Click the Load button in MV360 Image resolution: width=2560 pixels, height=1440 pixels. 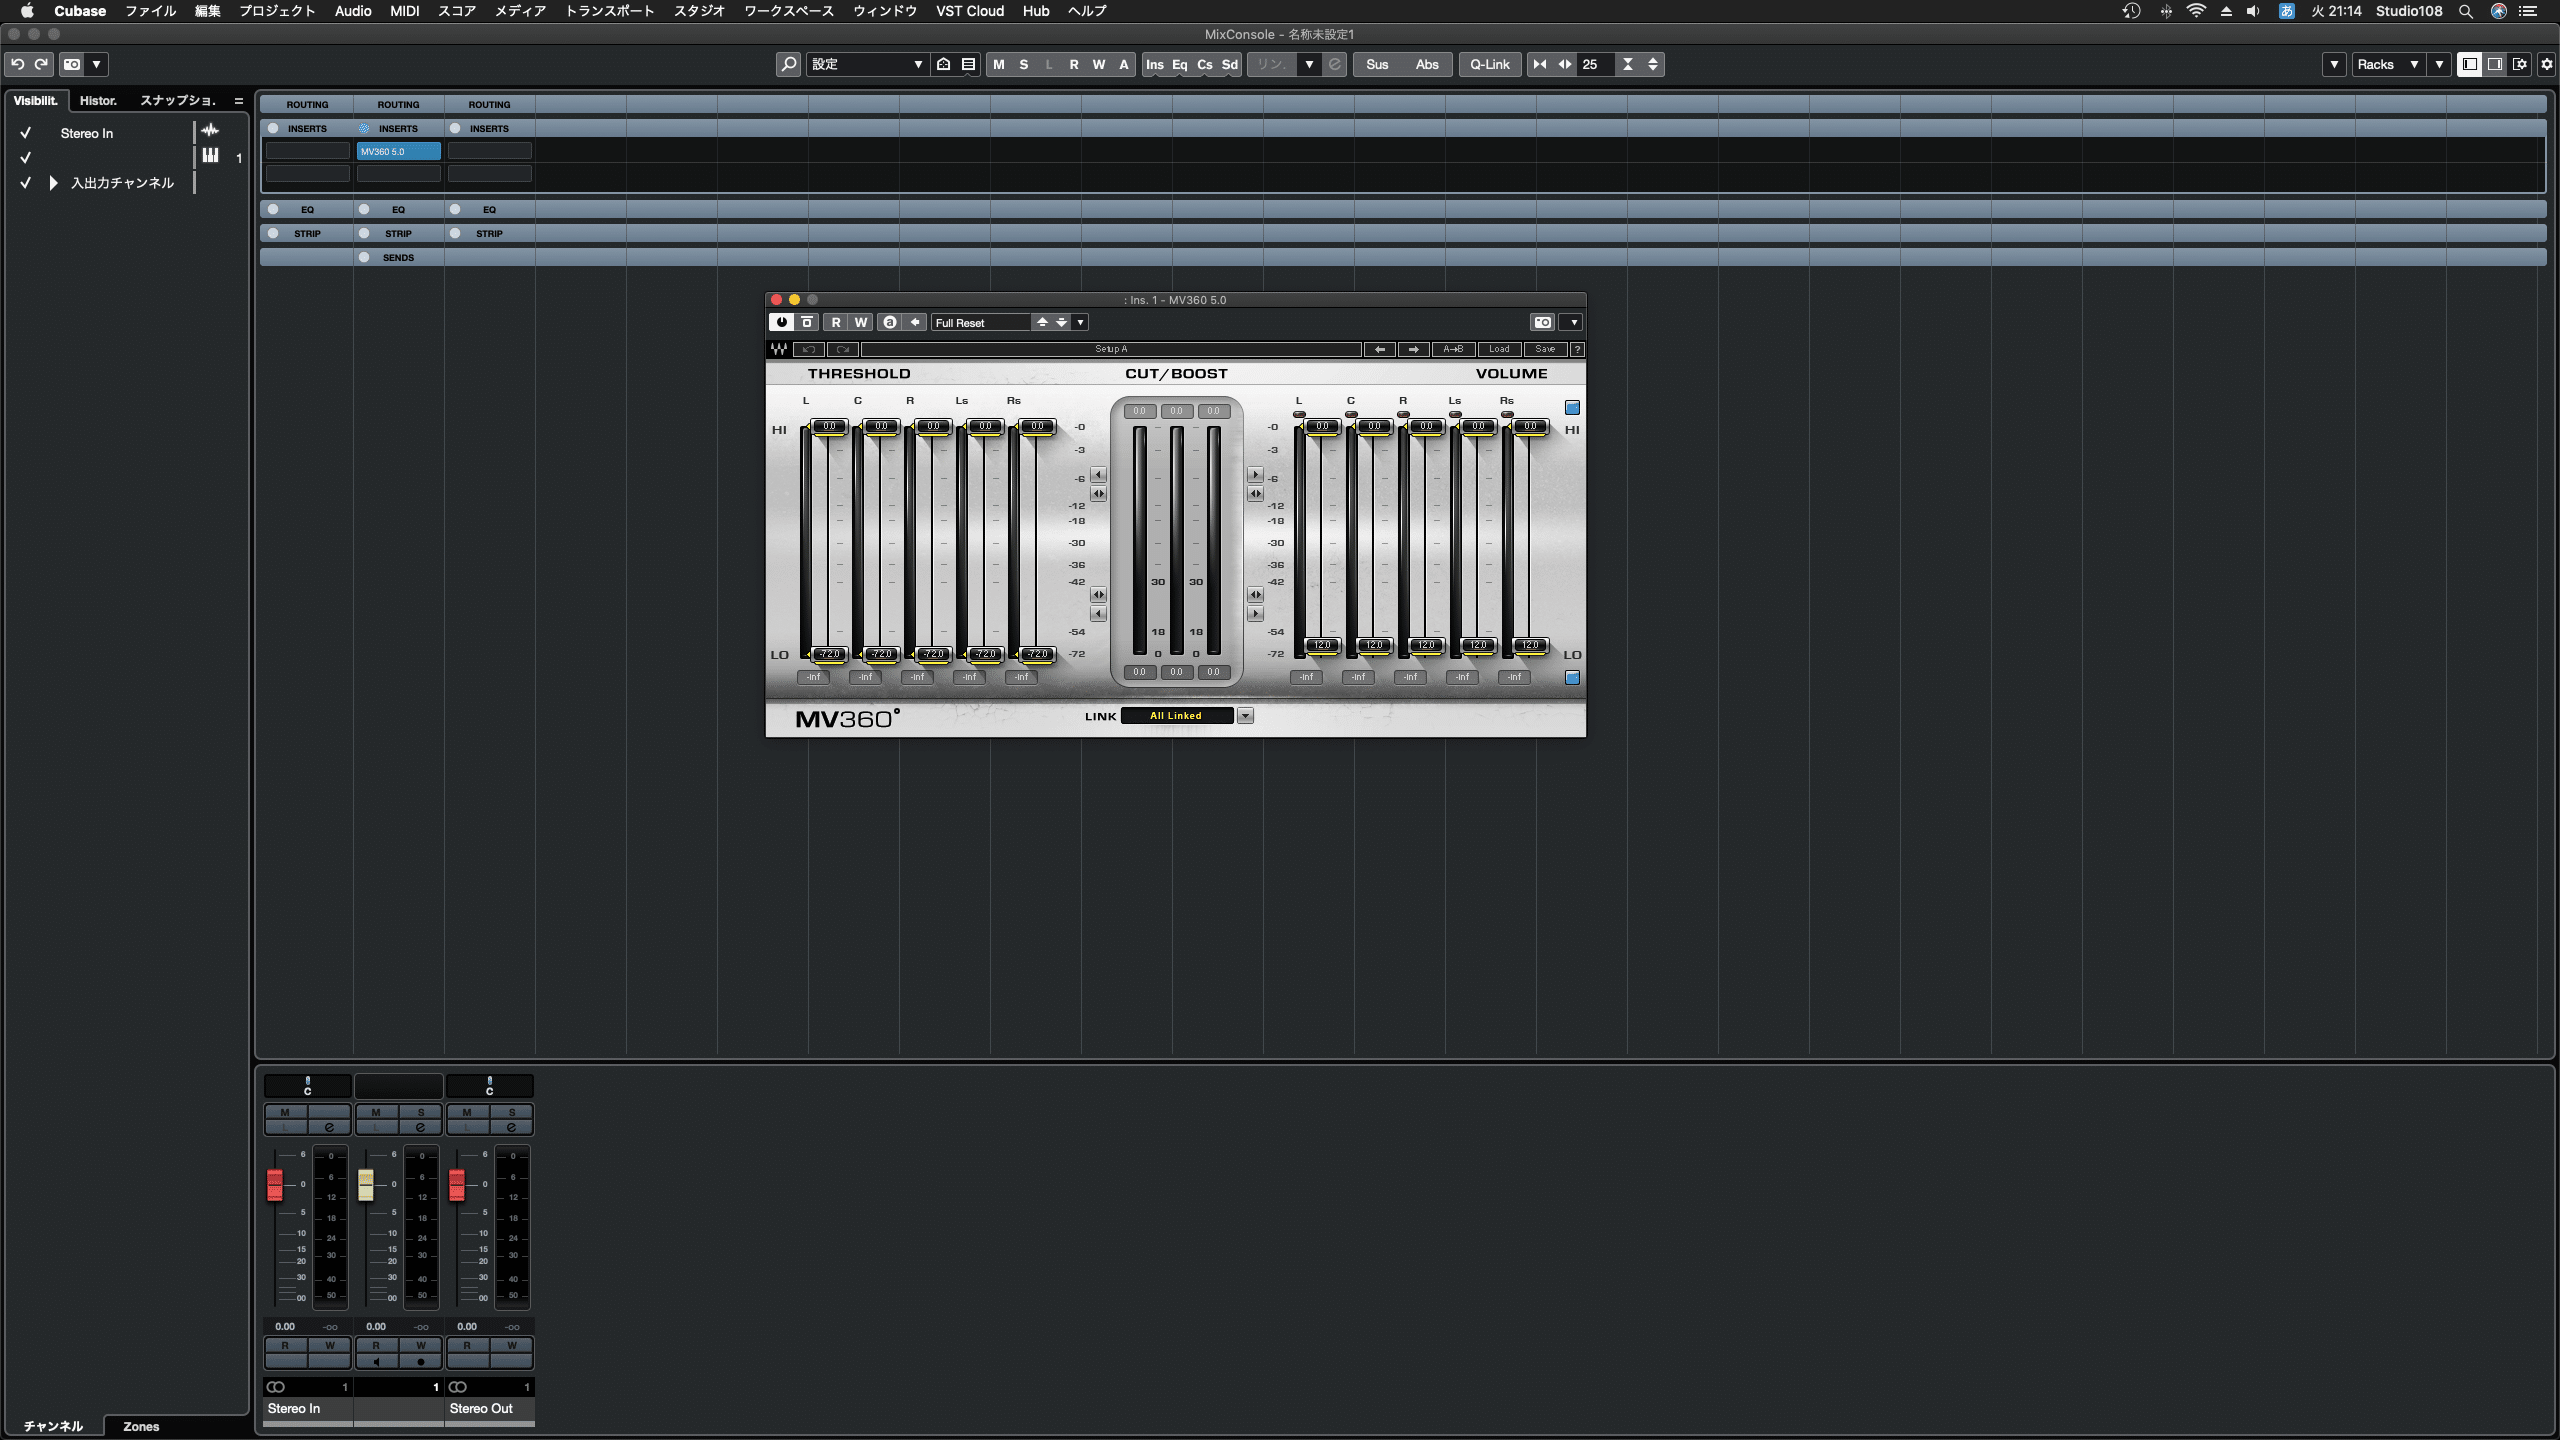click(1499, 349)
